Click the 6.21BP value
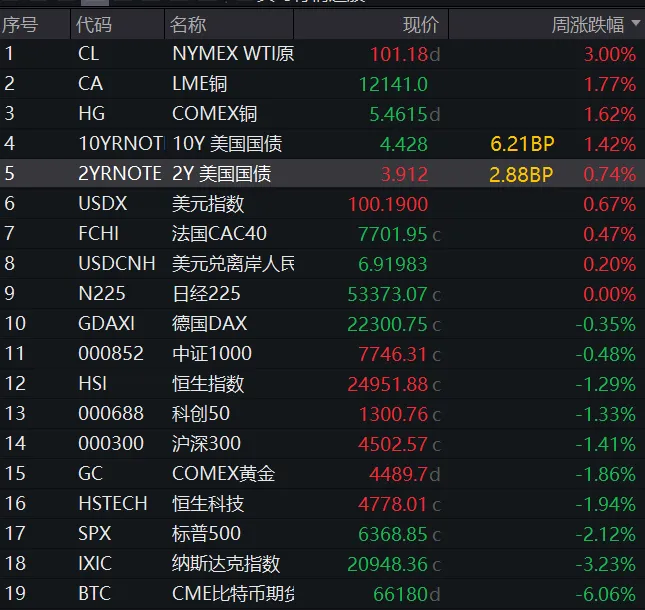 [521, 144]
